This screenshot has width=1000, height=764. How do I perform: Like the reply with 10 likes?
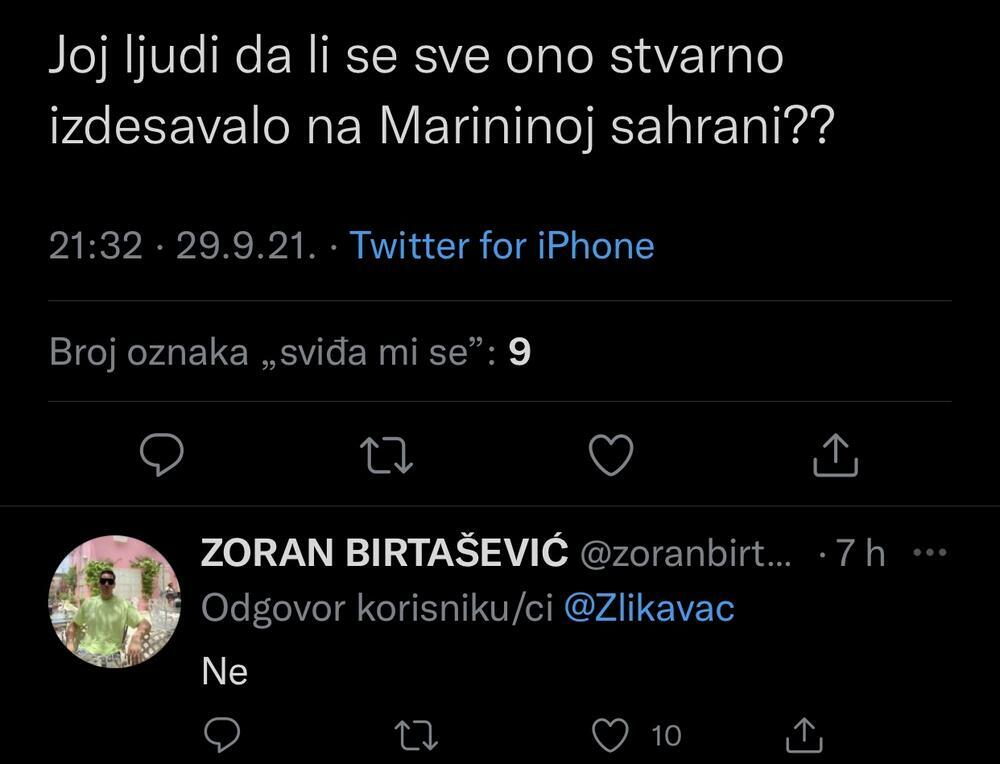tap(612, 736)
